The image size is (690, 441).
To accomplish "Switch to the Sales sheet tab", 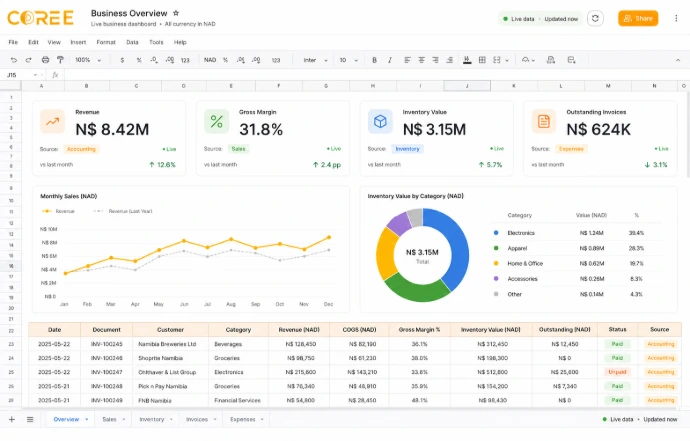I will coord(110,419).
